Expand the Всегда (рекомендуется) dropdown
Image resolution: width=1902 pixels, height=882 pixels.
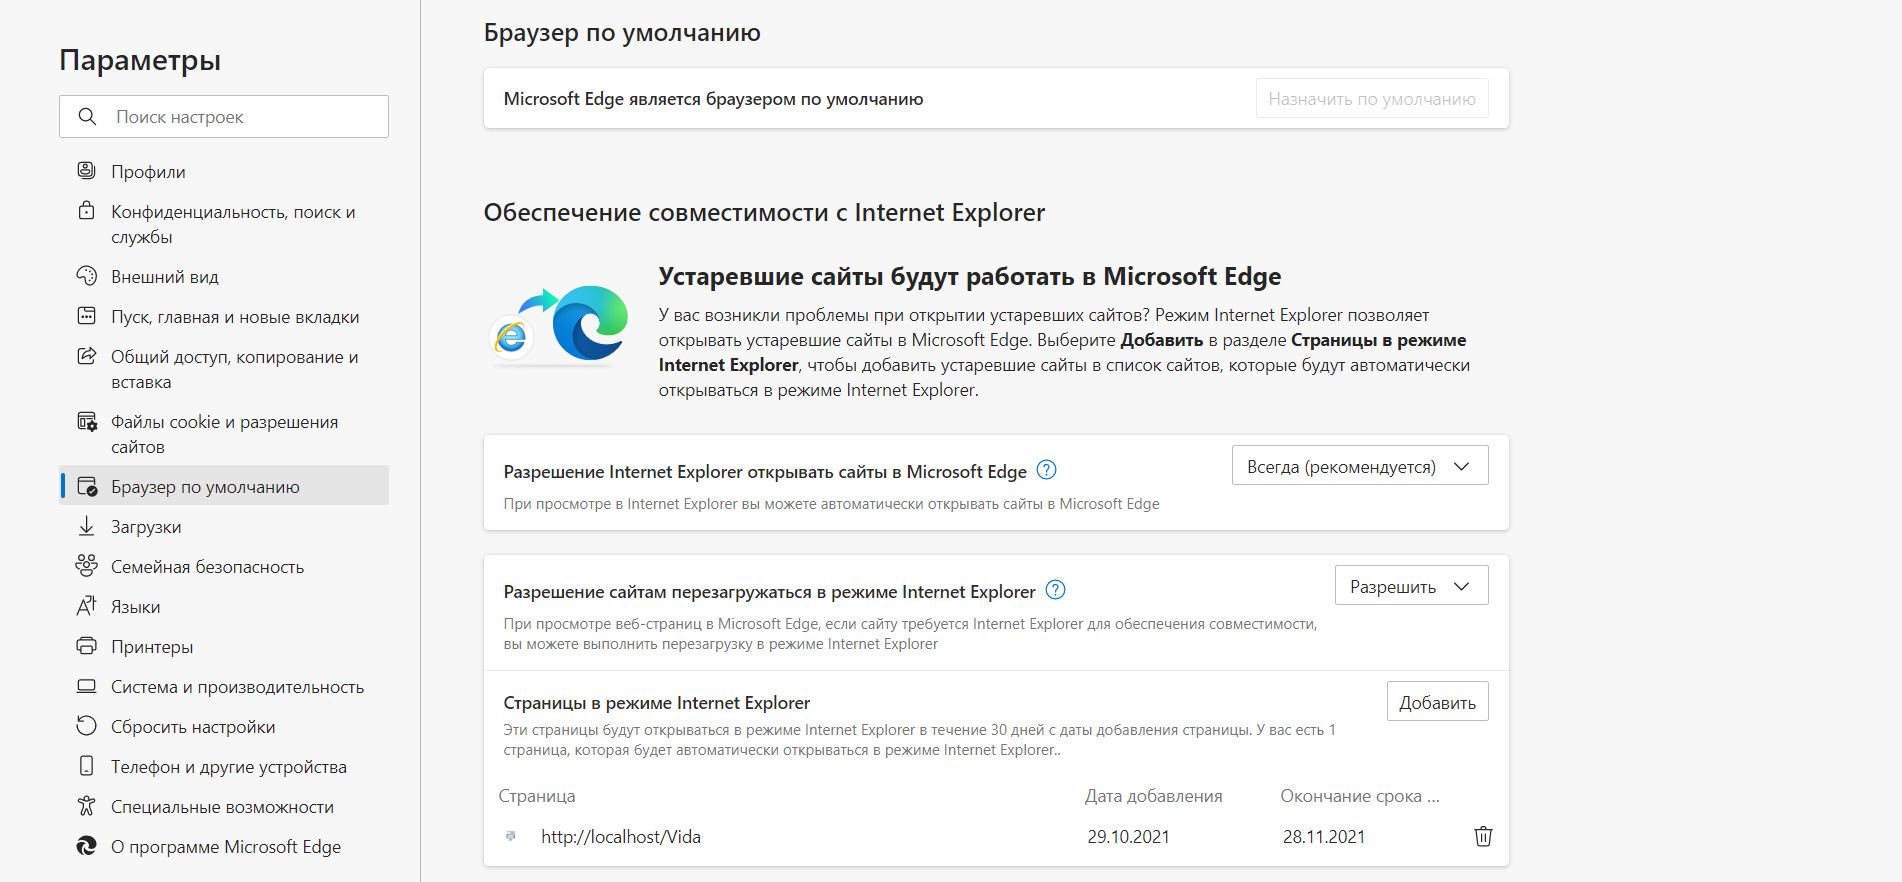point(1359,466)
